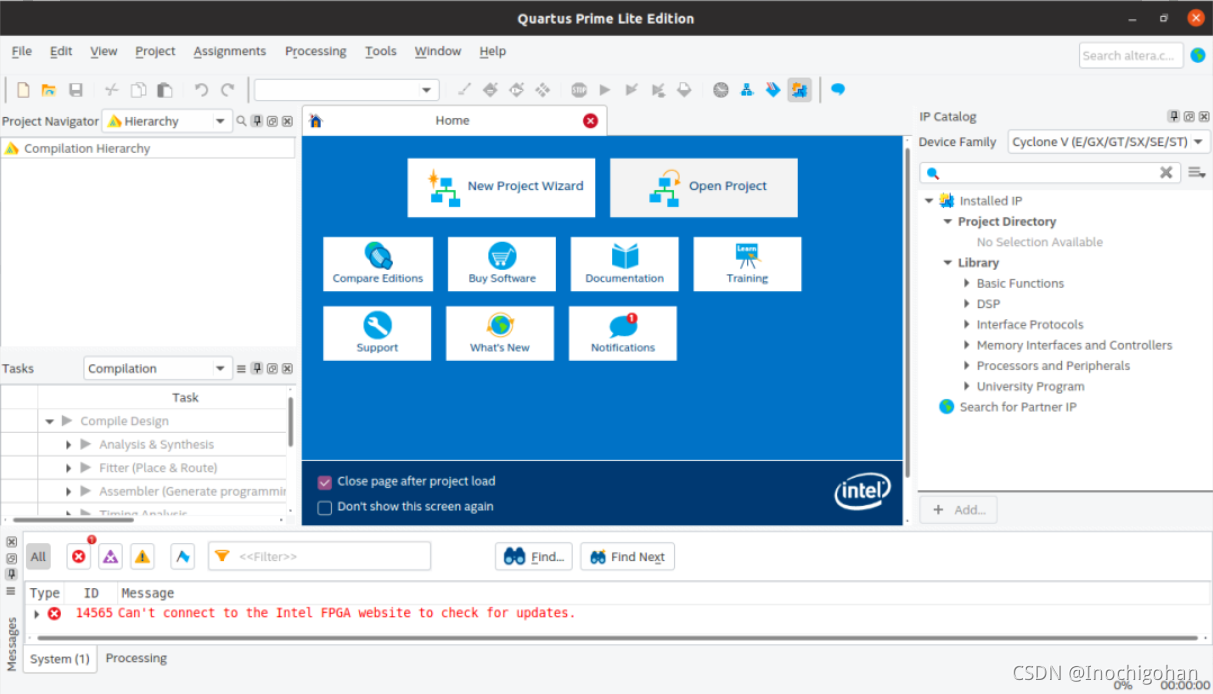Click the undo arrow in toolbar

[x=201, y=90]
